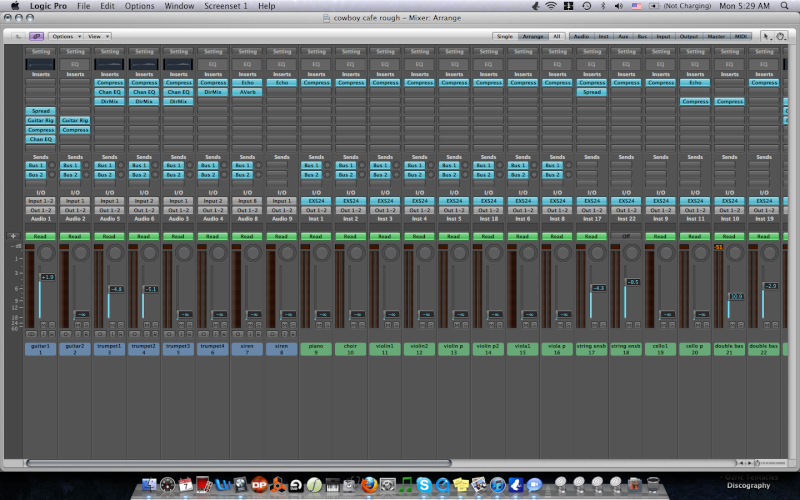Mute the trumpet1 channel
This screenshot has height=500, width=800.
click(112, 325)
